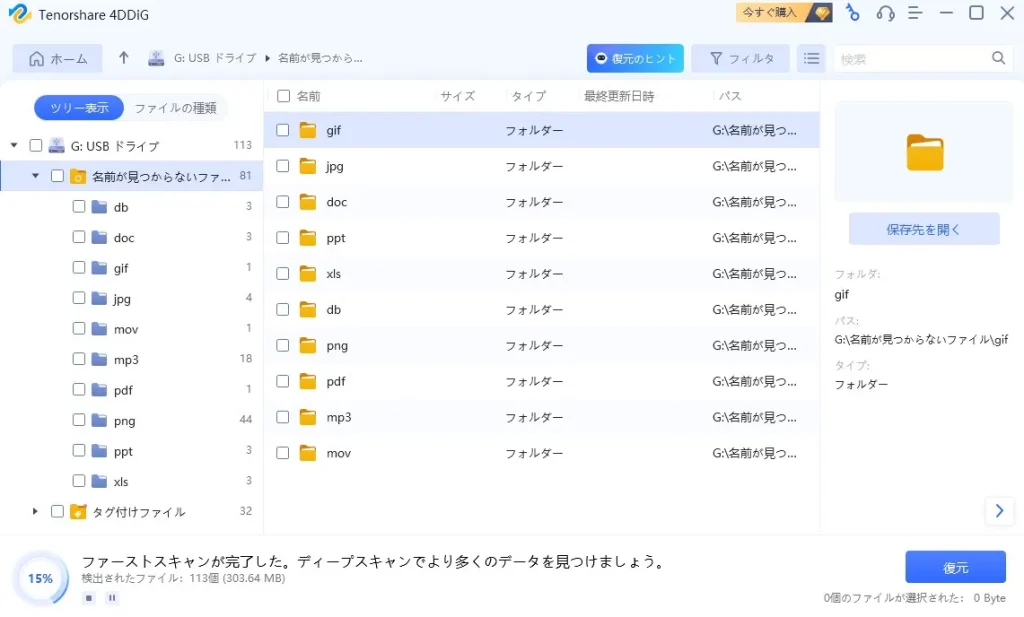
Task: Click the 15% scan progress circle
Action: (x=40, y=578)
